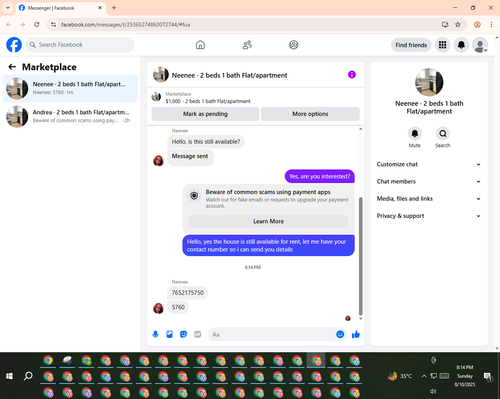Bookmark this page star icon
Viewport: 500px width, 399px height.
click(458, 24)
